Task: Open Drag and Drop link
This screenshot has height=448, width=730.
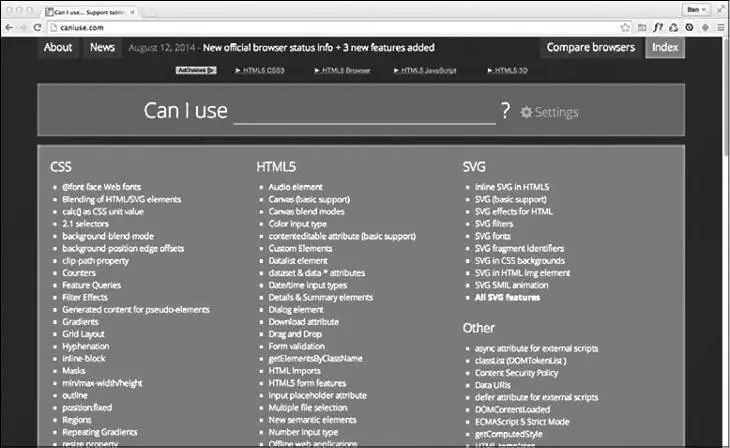Action: tap(295, 334)
